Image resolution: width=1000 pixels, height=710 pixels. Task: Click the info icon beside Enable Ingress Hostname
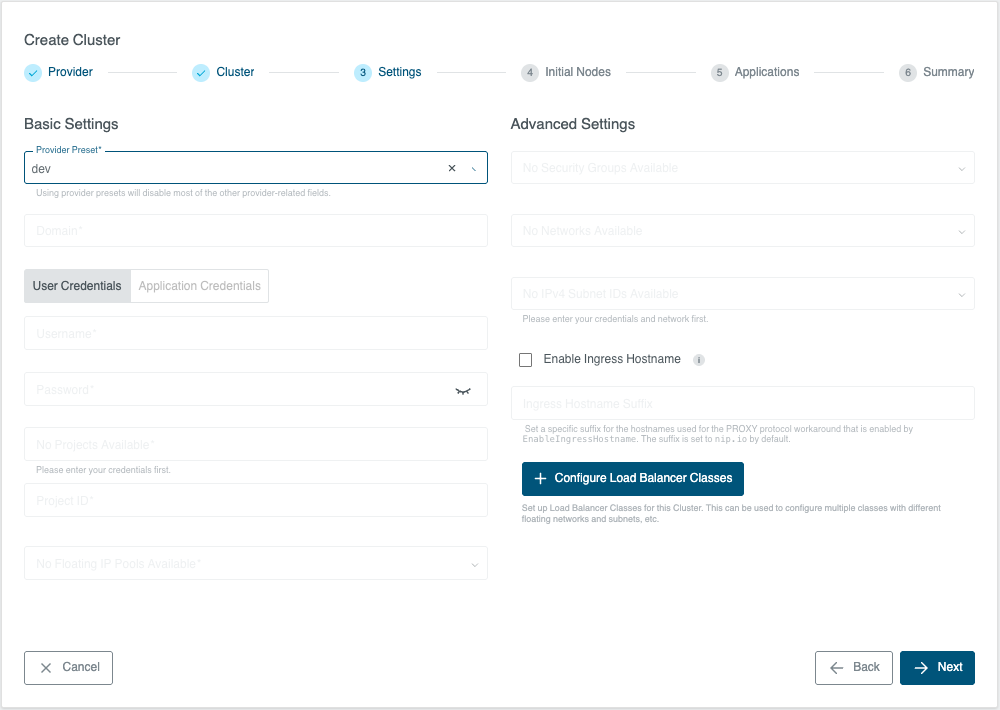[699, 360]
